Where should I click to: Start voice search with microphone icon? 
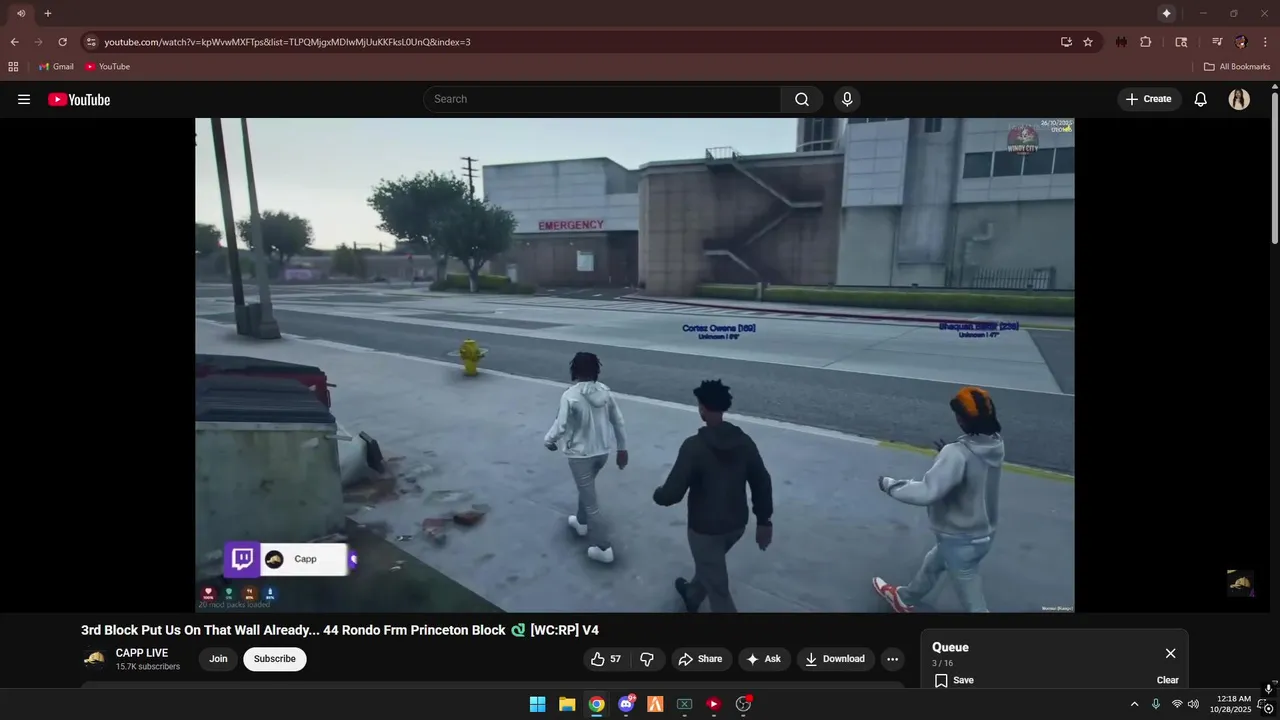tap(847, 99)
